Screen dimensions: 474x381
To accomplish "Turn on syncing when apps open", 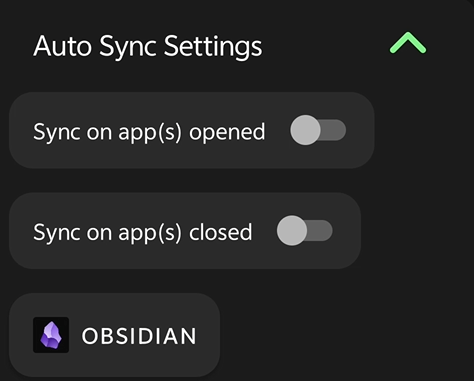I will pyautogui.click(x=318, y=130).
